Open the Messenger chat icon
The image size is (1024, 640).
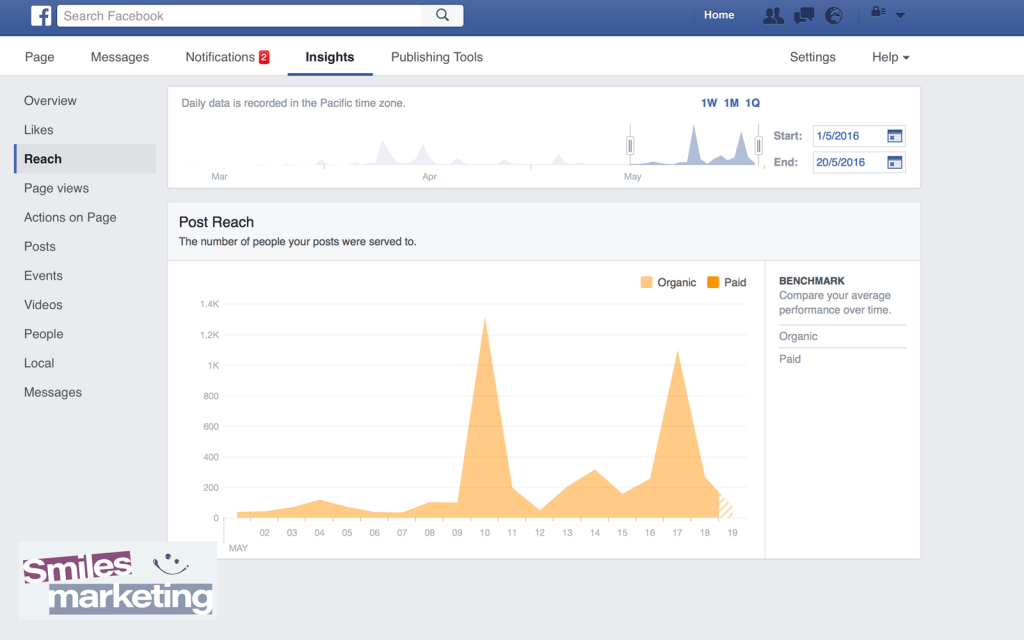pyautogui.click(x=803, y=15)
